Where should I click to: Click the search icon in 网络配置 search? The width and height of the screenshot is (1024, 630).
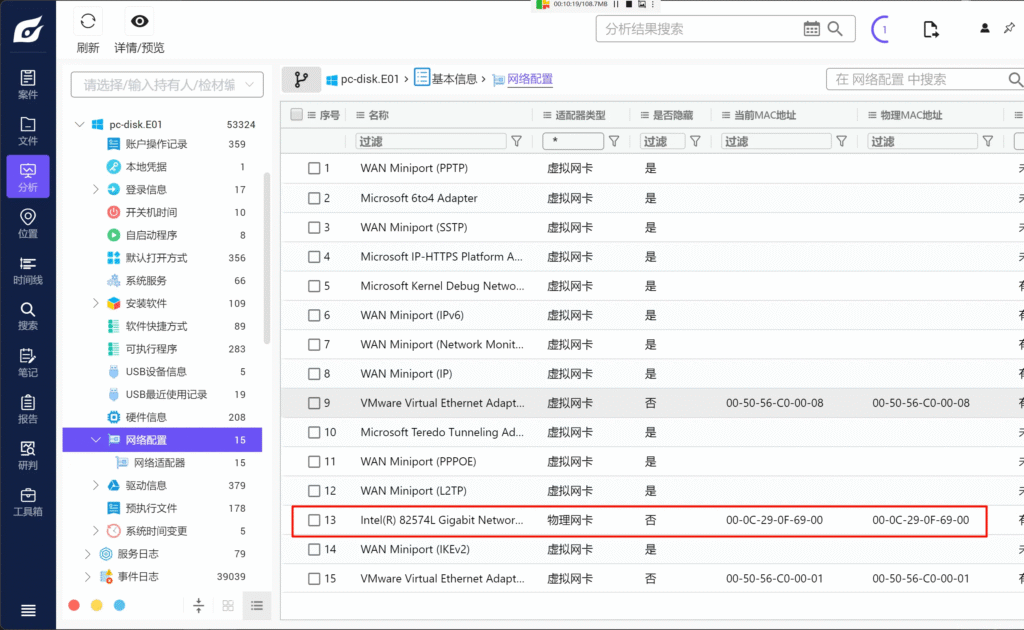pos(1015,80)
